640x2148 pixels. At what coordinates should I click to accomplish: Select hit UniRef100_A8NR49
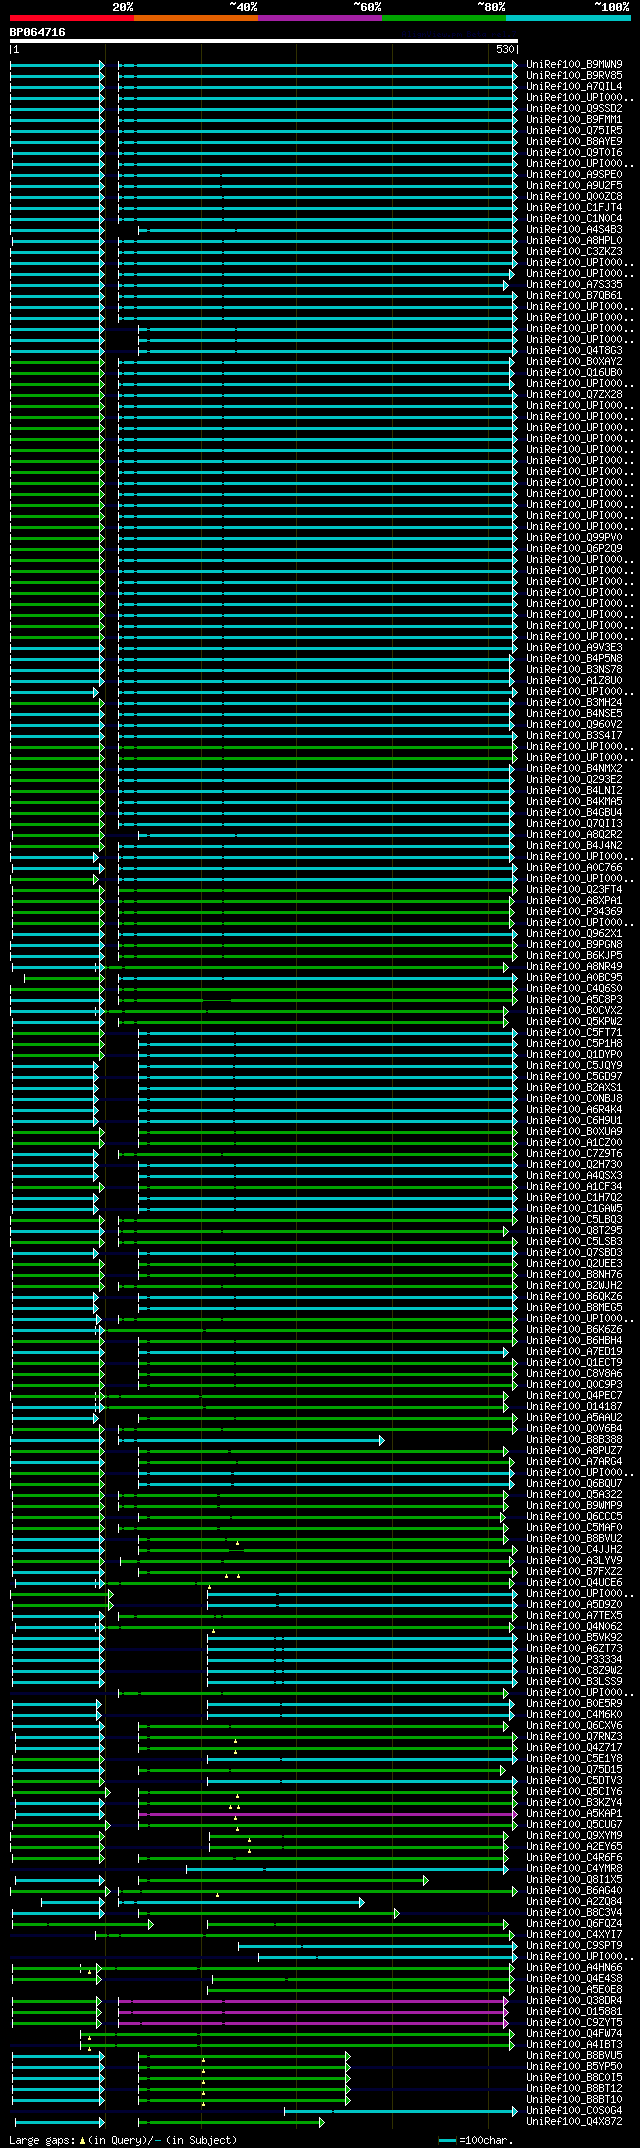(574, 966)
